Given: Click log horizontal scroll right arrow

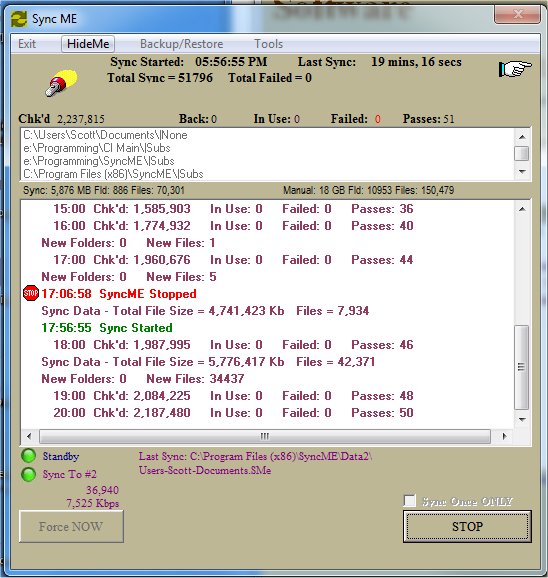Looking at the screenshot, I should click(x=504, y=436).
